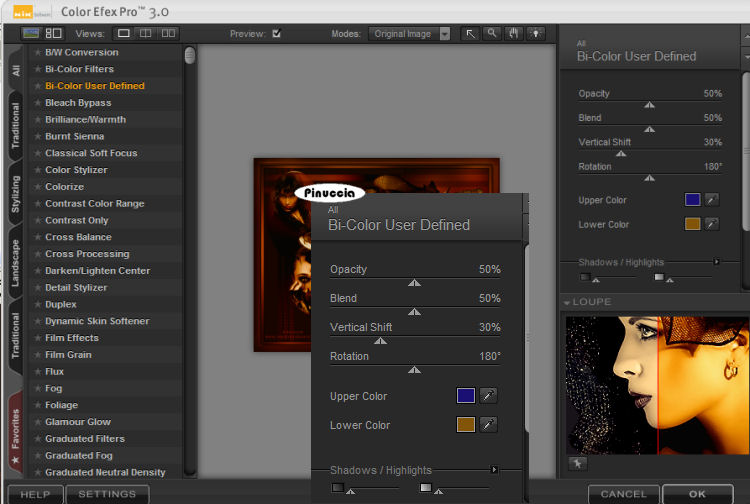This screenshot has height=504, width=750.
Task: Toggle favorite star beside Fog filter
Action: click(x=38, y=389)
